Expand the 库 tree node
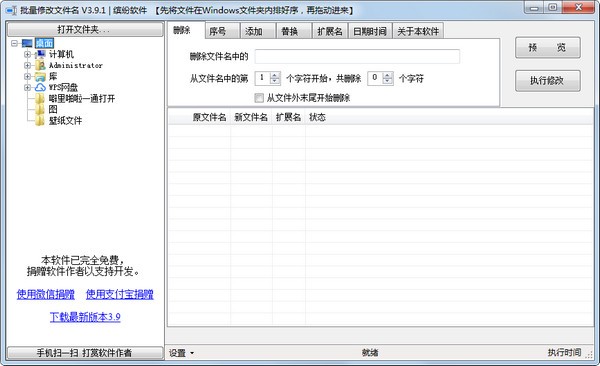The width and height of the screenshot is (600, 366). click(28, 77)
